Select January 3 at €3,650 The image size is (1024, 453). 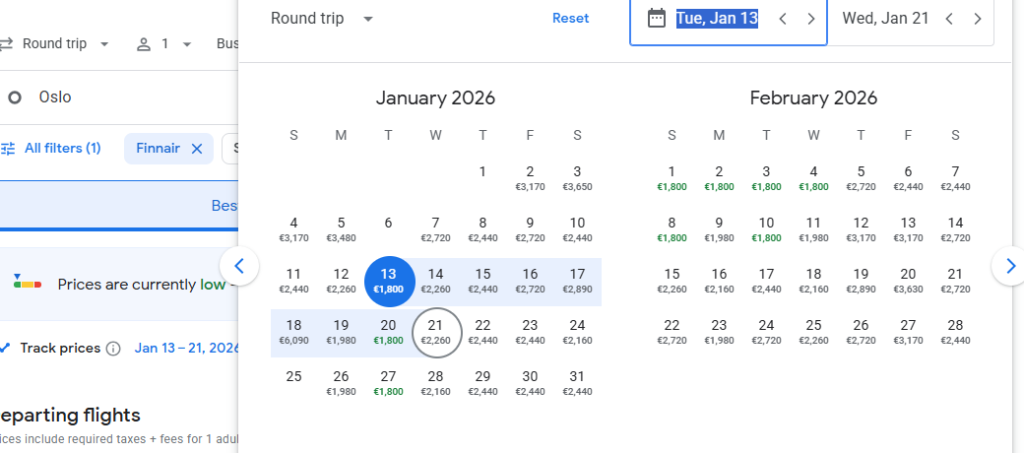pyautogui.click(x=577, y=178)
